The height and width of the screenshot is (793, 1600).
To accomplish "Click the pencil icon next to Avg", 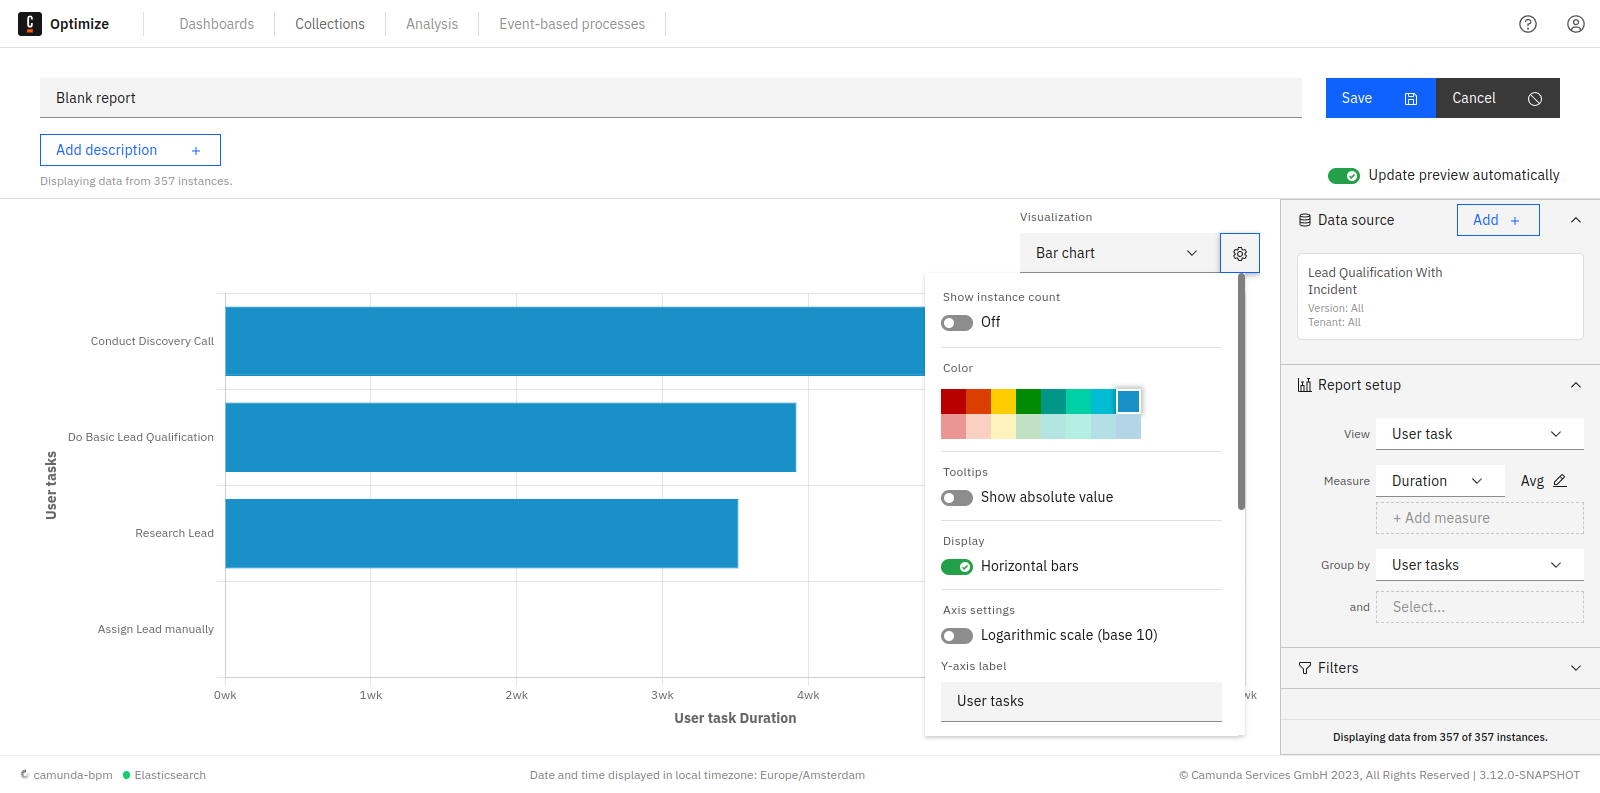I will click(x=1559, y=481).
